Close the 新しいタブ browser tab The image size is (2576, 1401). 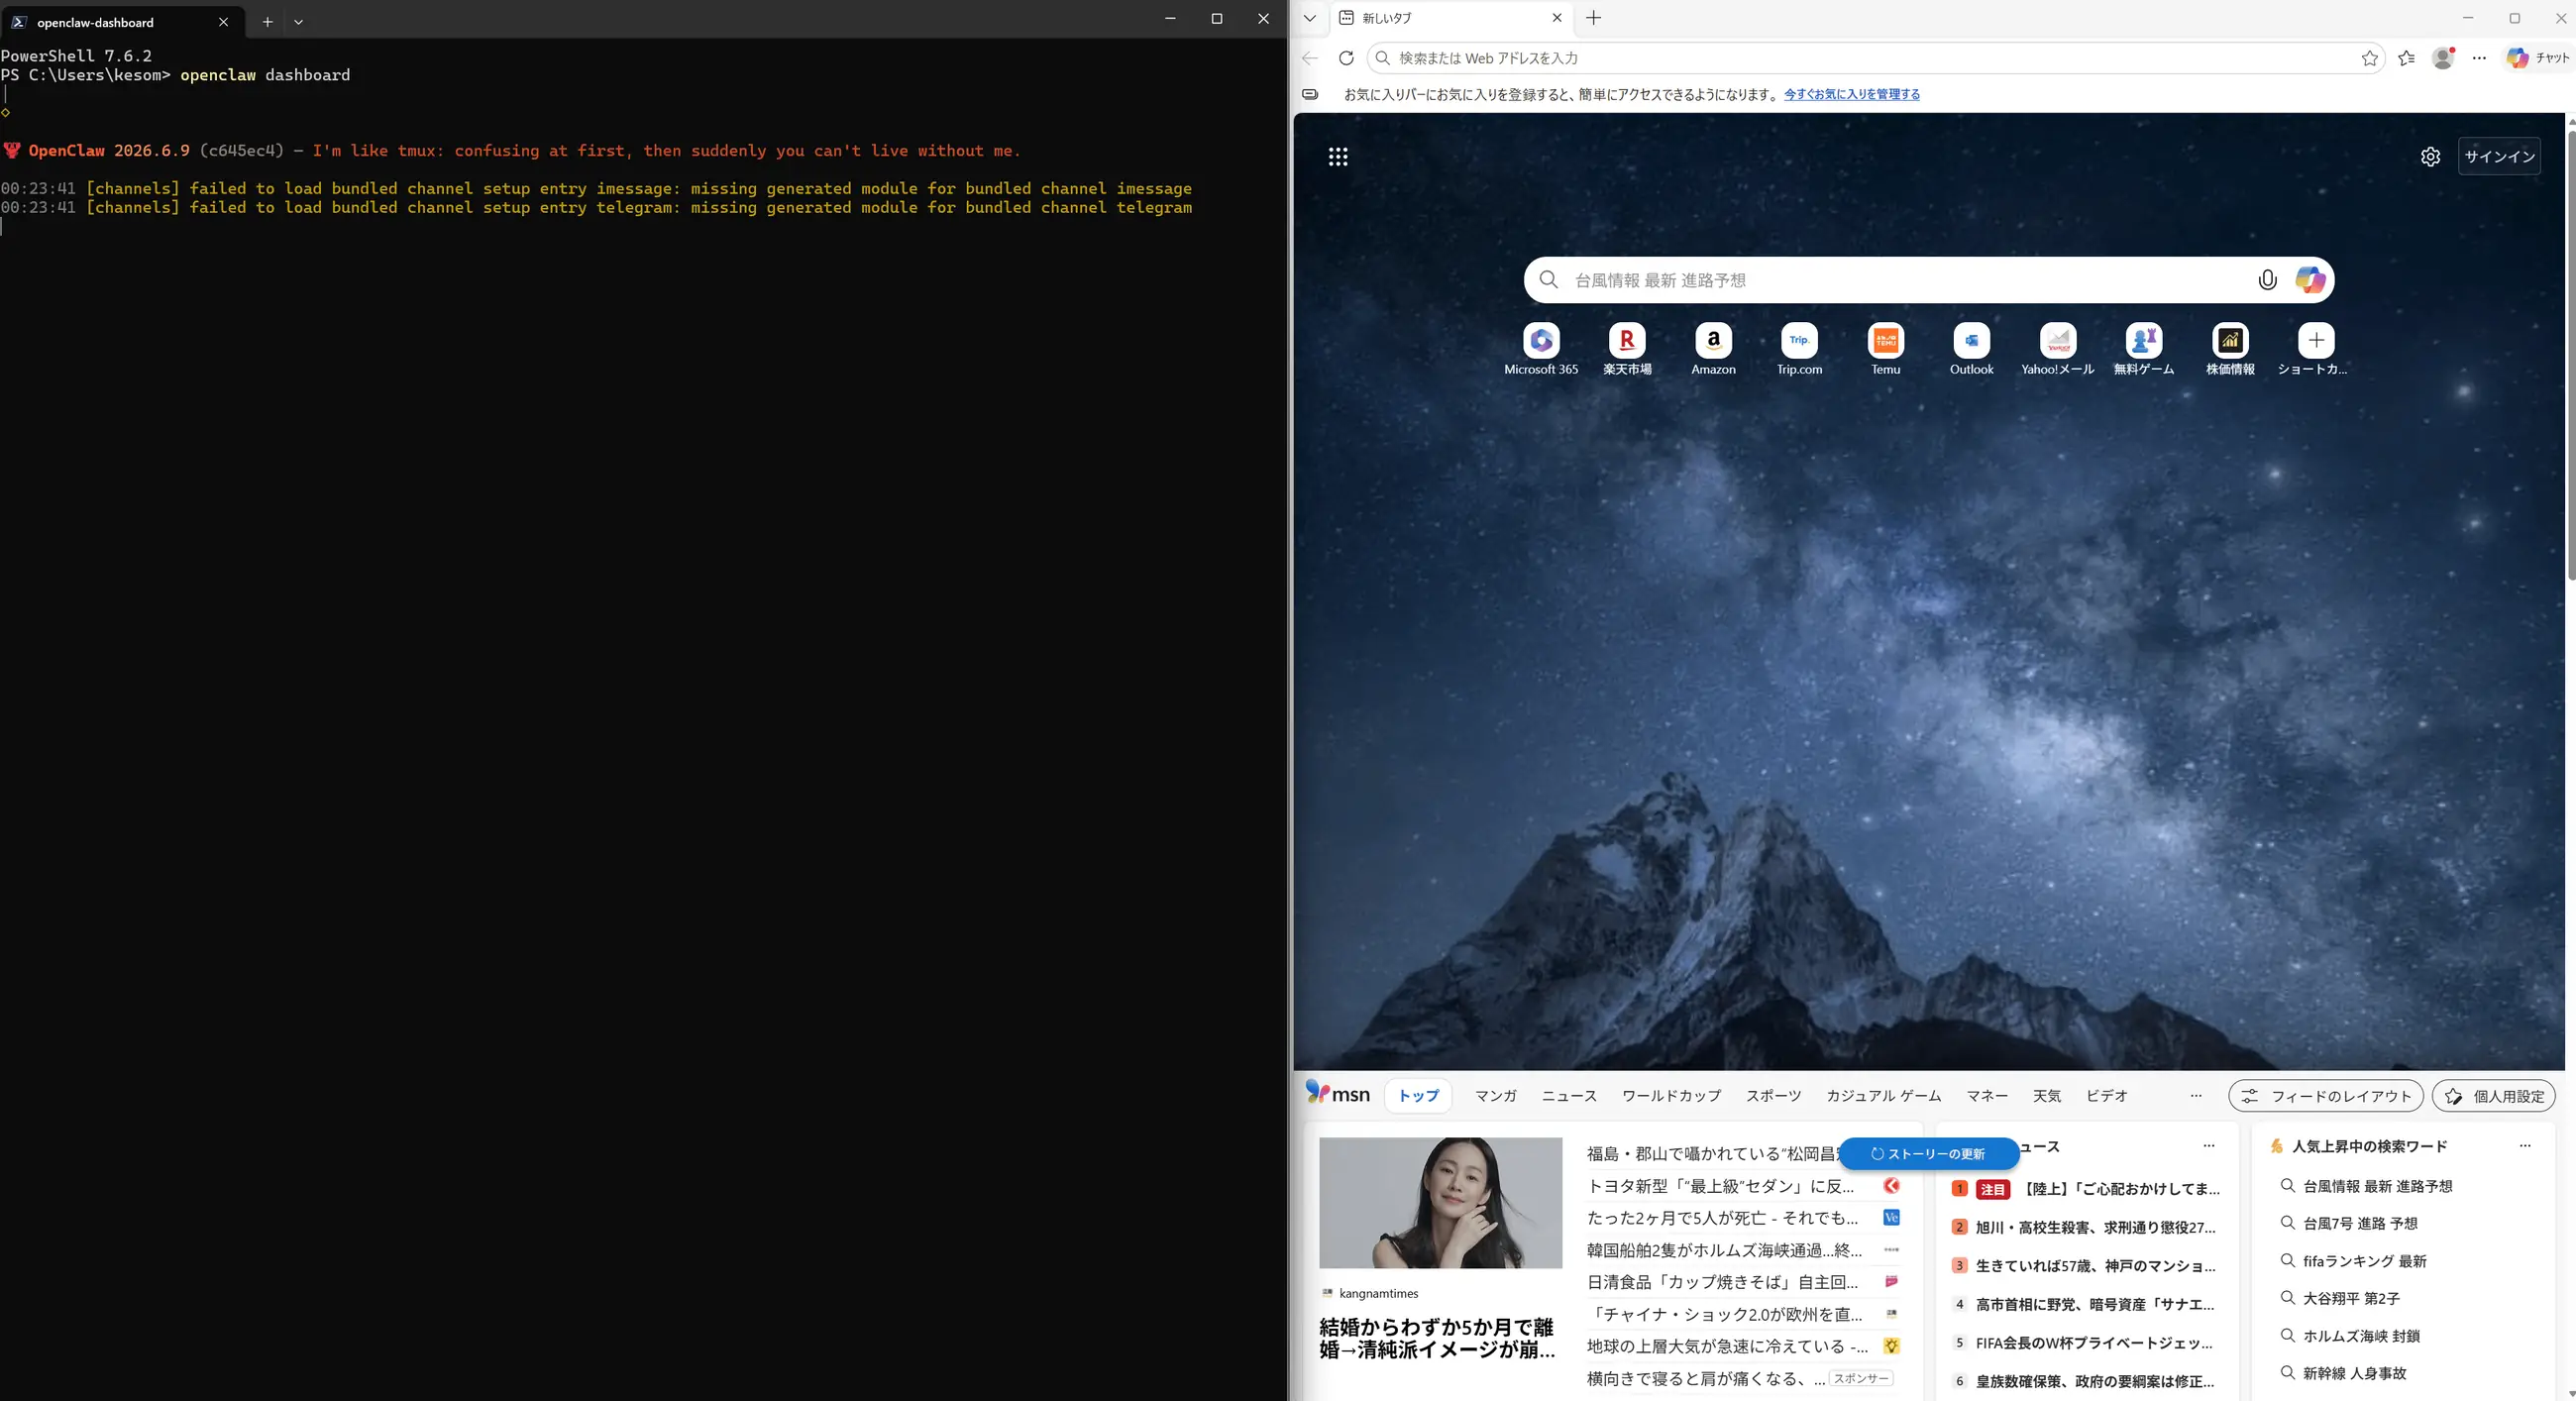point(1557,18)
